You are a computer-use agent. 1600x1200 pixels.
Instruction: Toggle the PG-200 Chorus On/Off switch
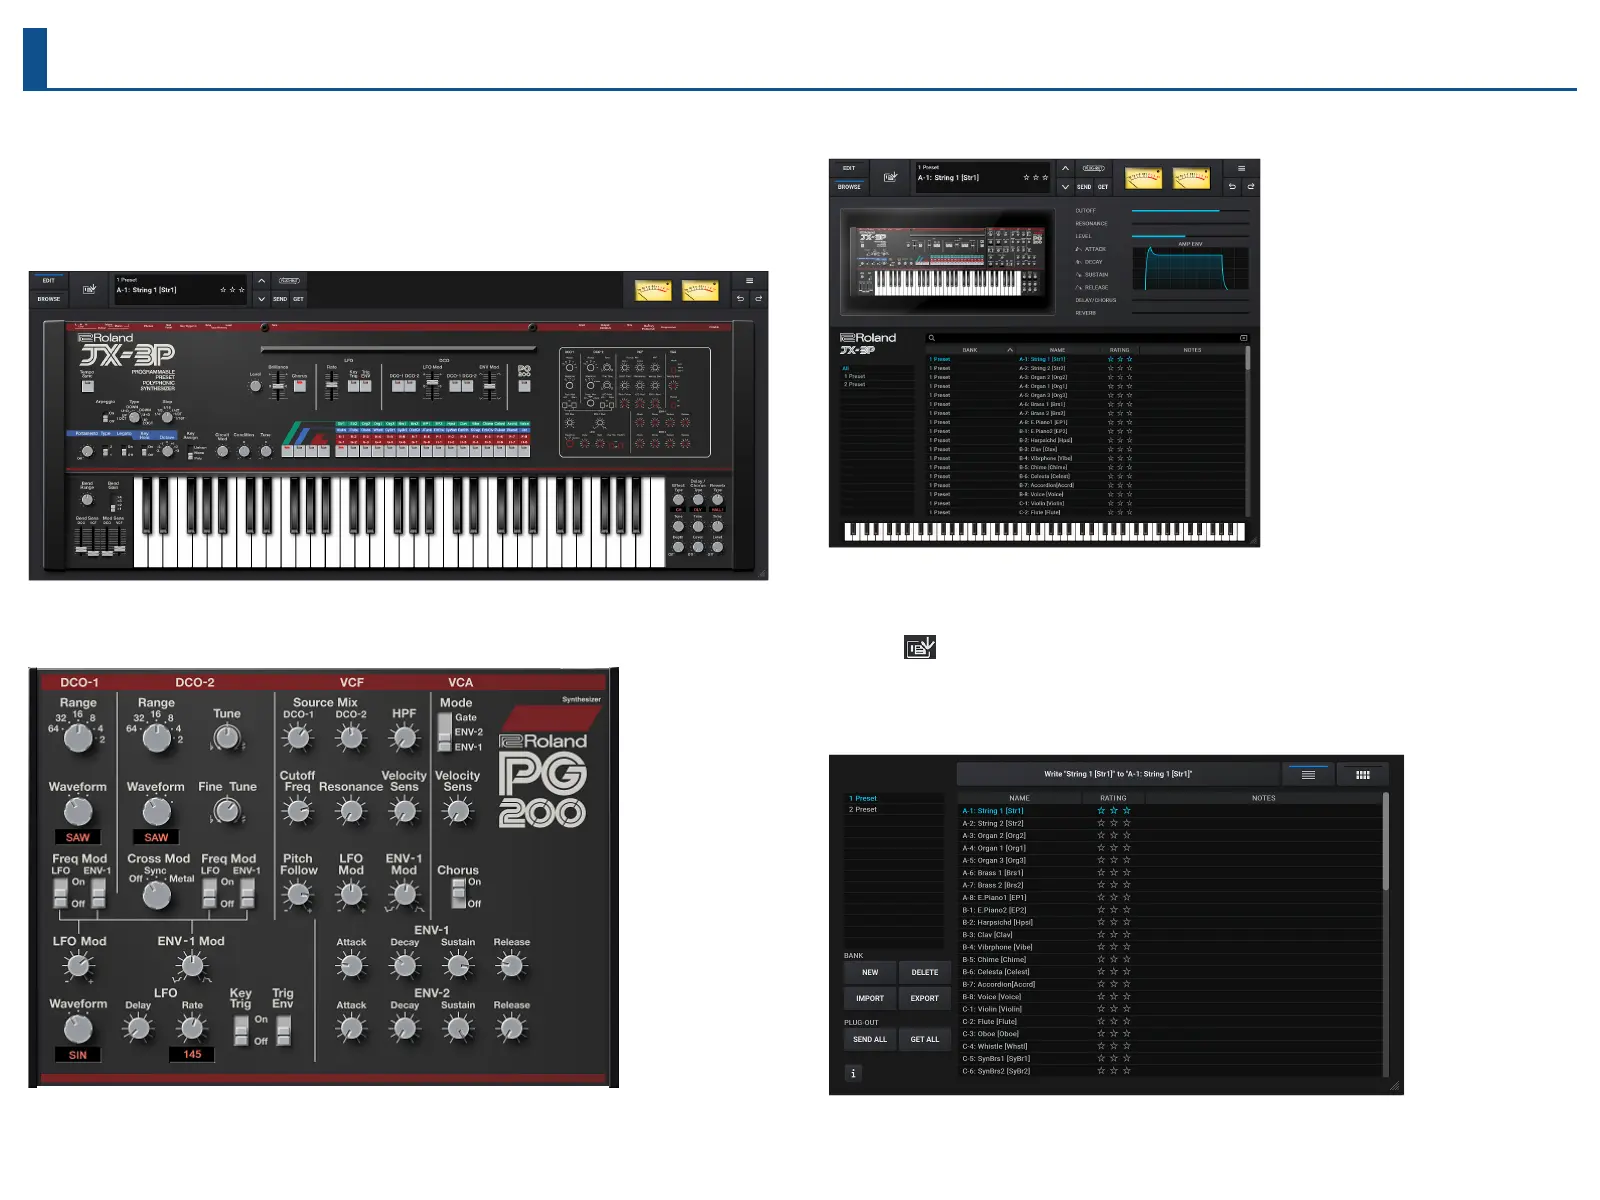pyautogui.click(x=459, y=893)
